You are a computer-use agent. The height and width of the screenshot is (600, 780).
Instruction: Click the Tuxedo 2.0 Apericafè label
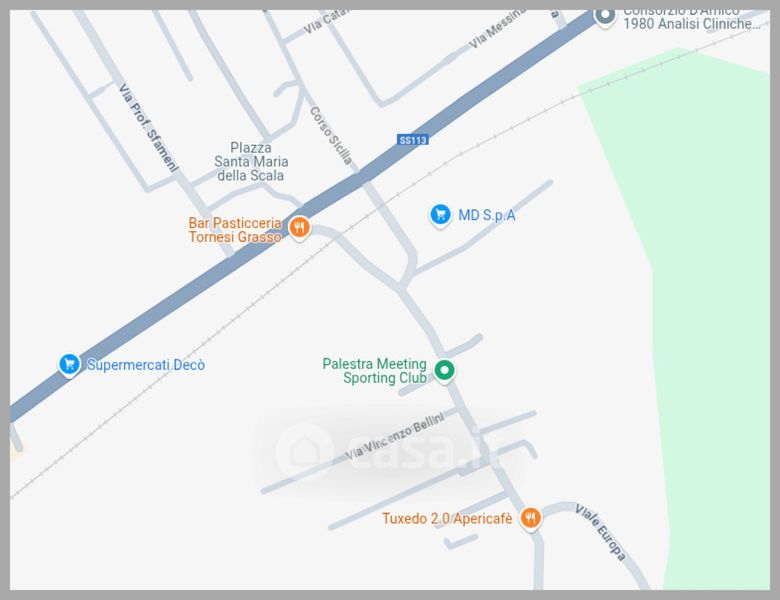447,518
